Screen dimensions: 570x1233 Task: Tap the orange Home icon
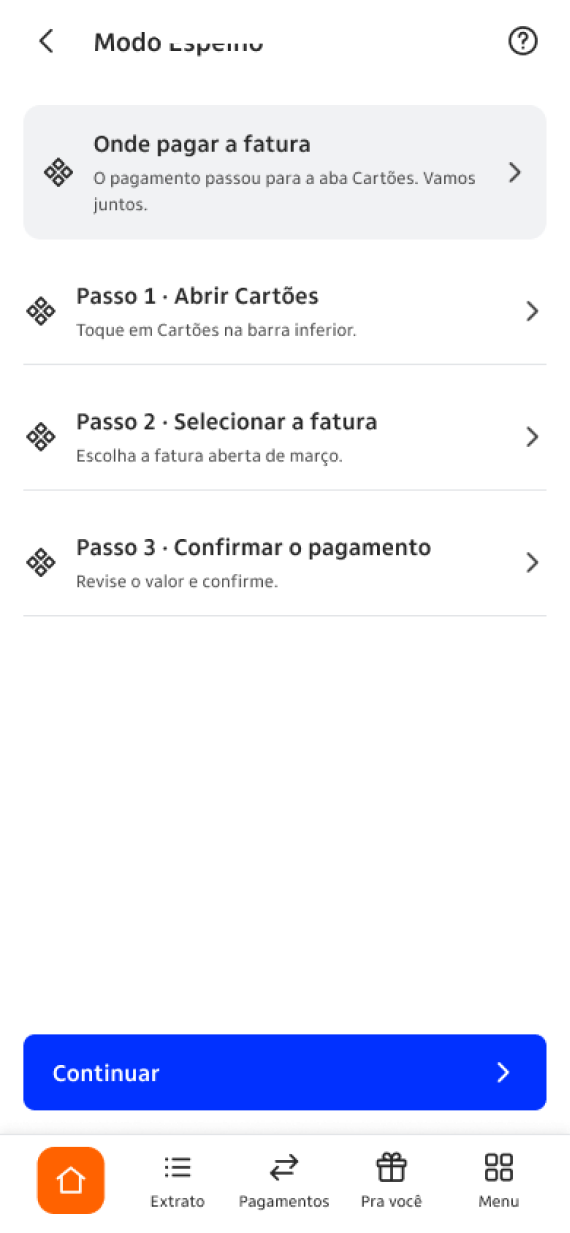[x=71, y=1180]
